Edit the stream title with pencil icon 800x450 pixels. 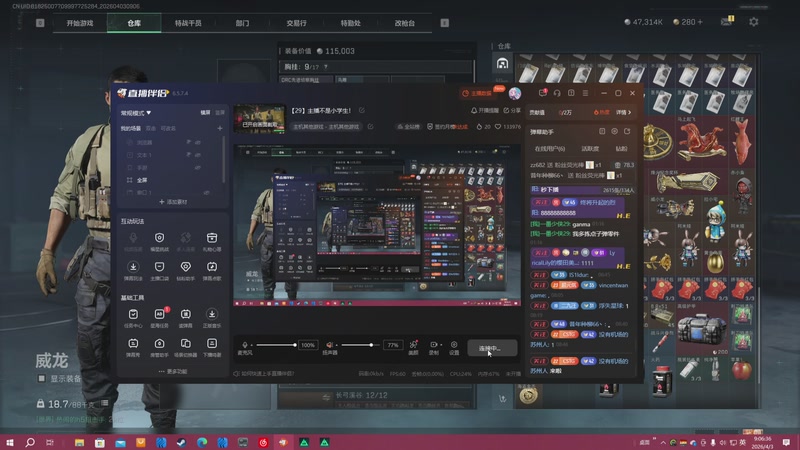[362, 110]
